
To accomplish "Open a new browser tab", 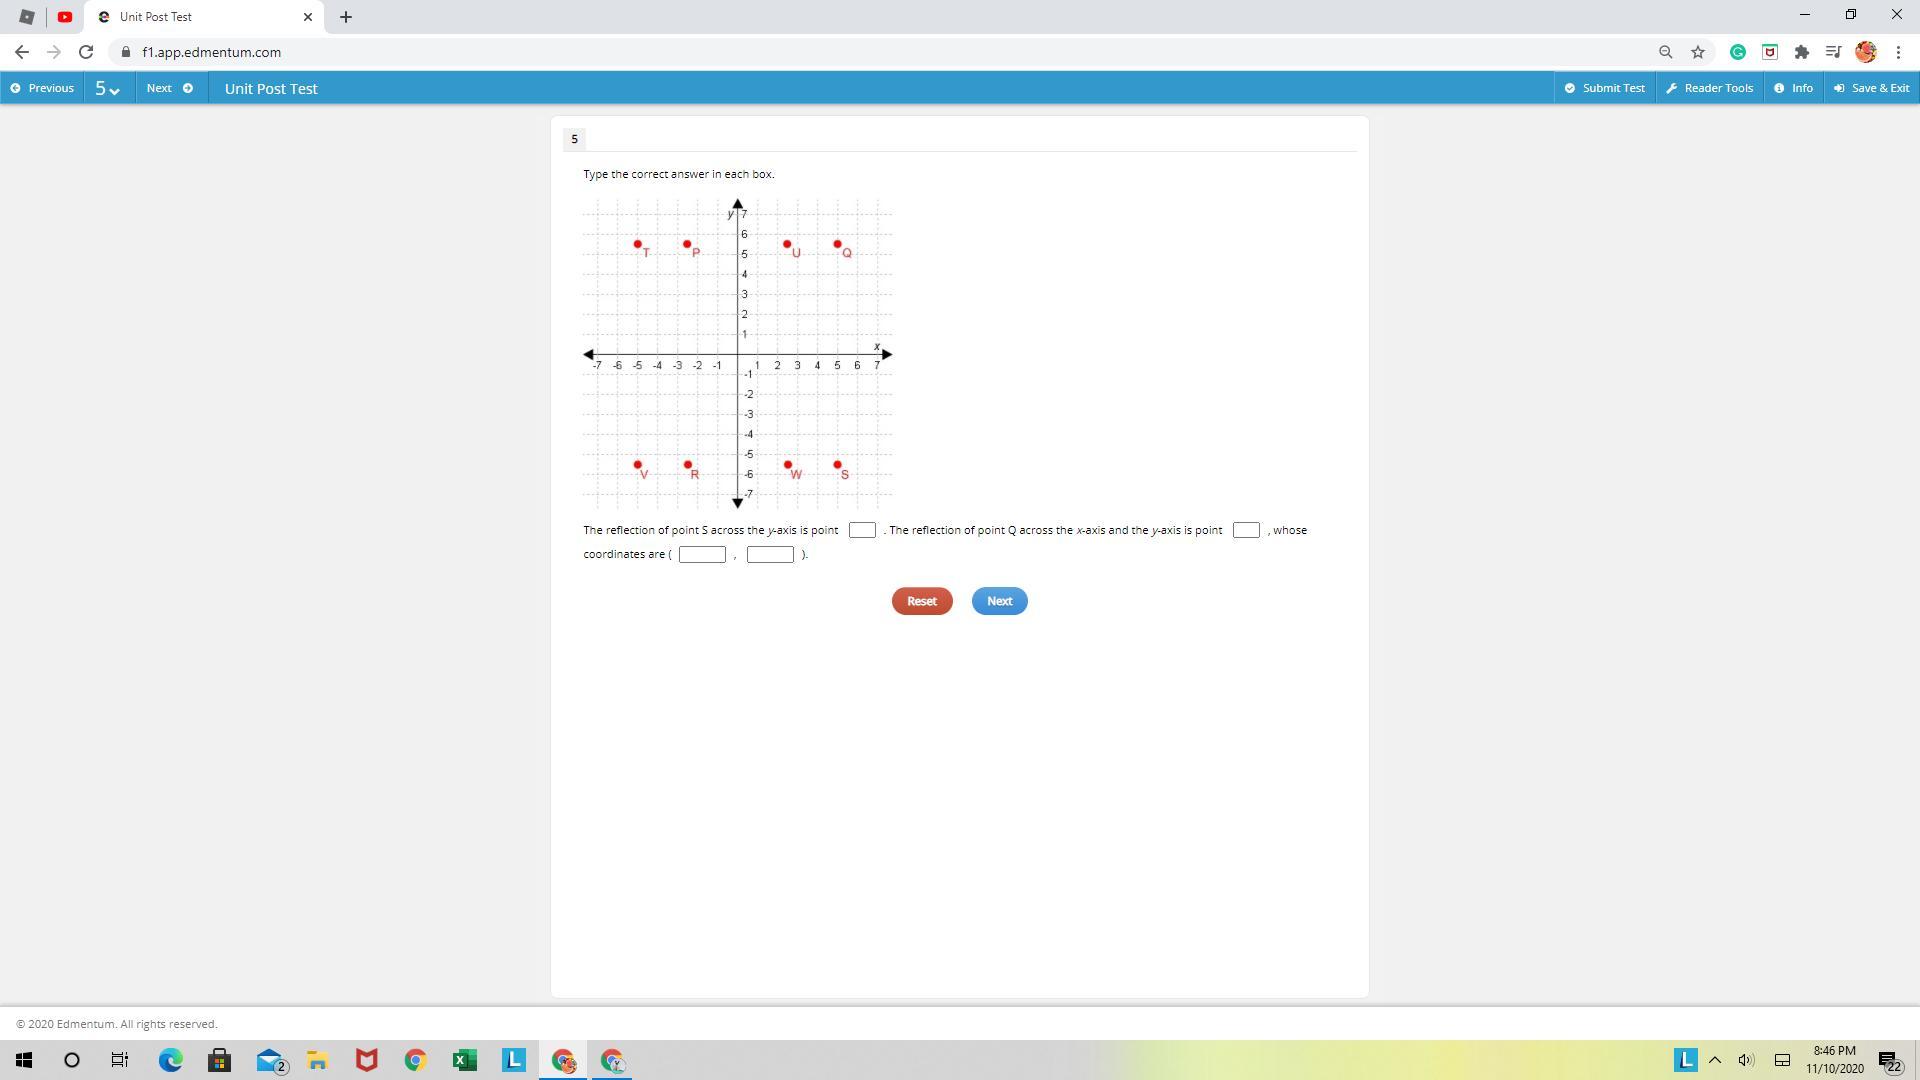I will pyautogui.click(x=346, y=17).
